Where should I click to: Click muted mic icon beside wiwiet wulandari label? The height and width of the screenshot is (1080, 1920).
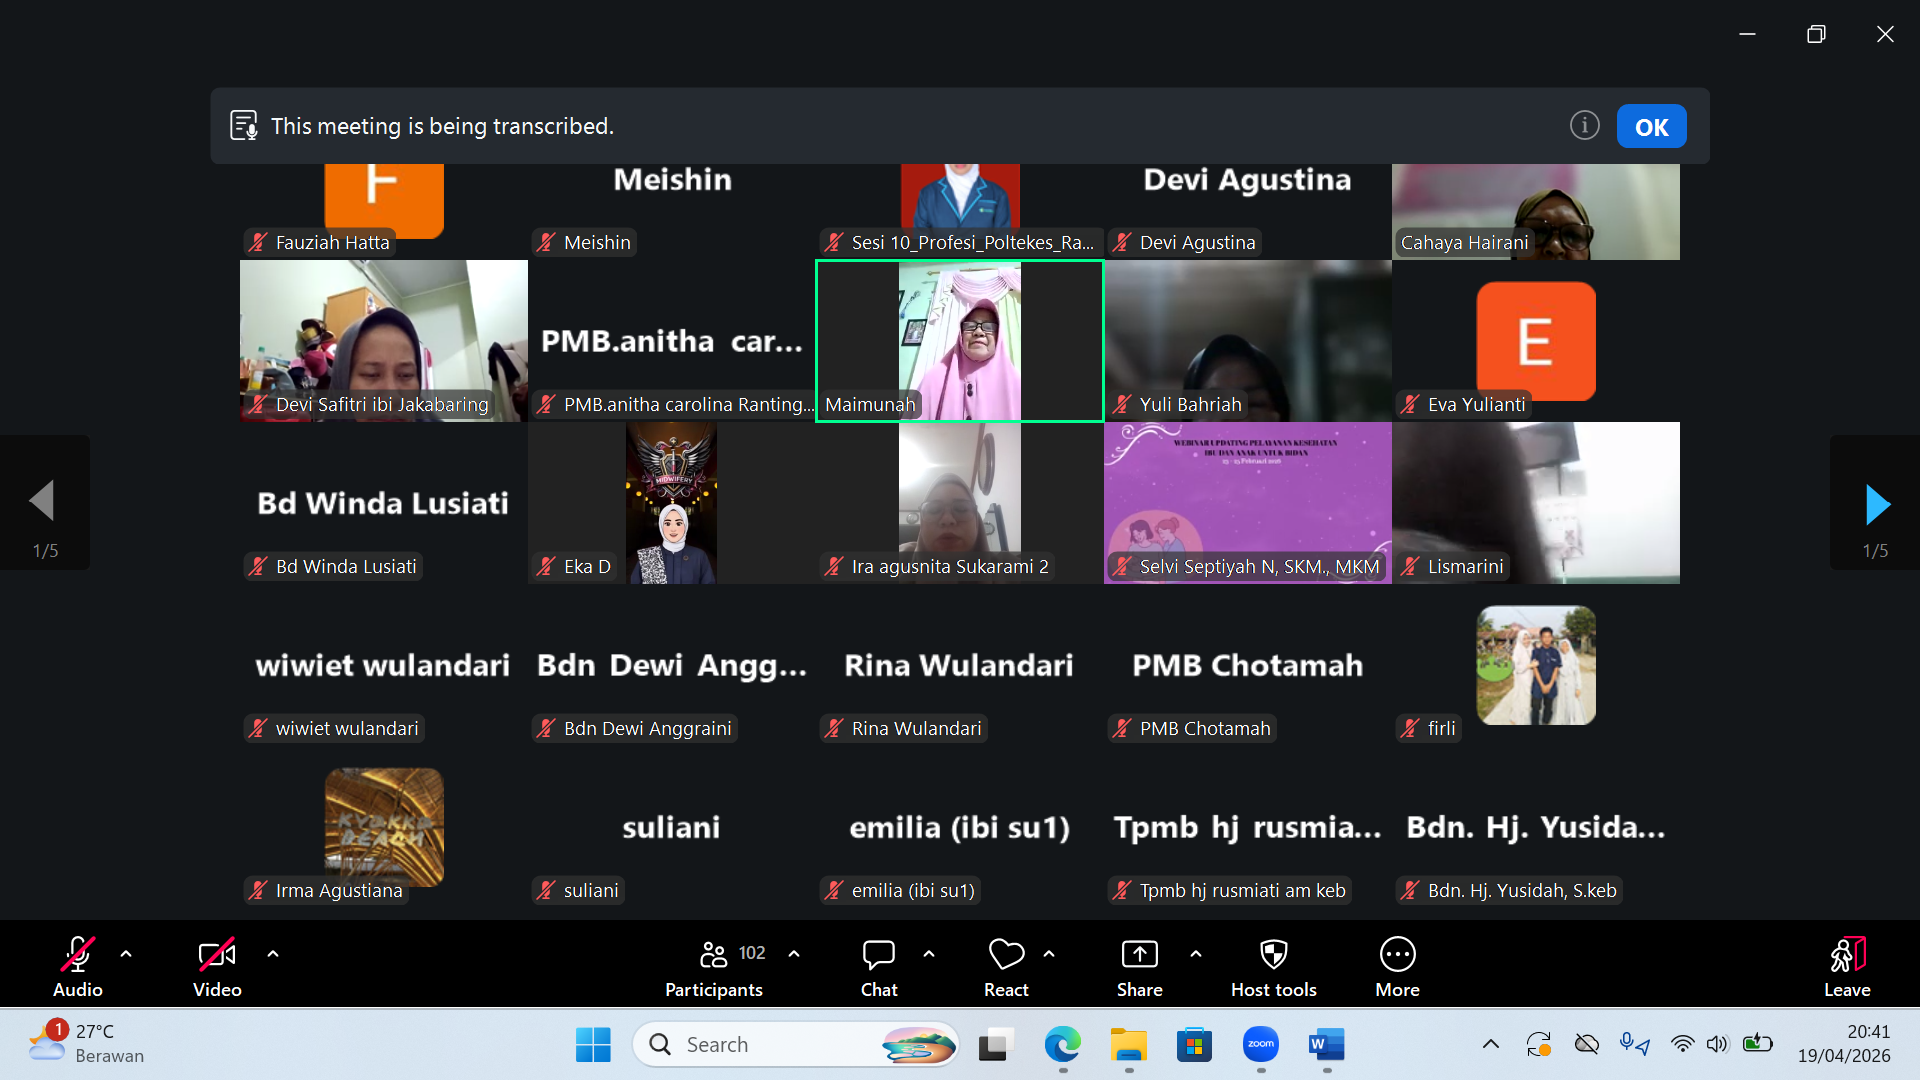point(258,728)
